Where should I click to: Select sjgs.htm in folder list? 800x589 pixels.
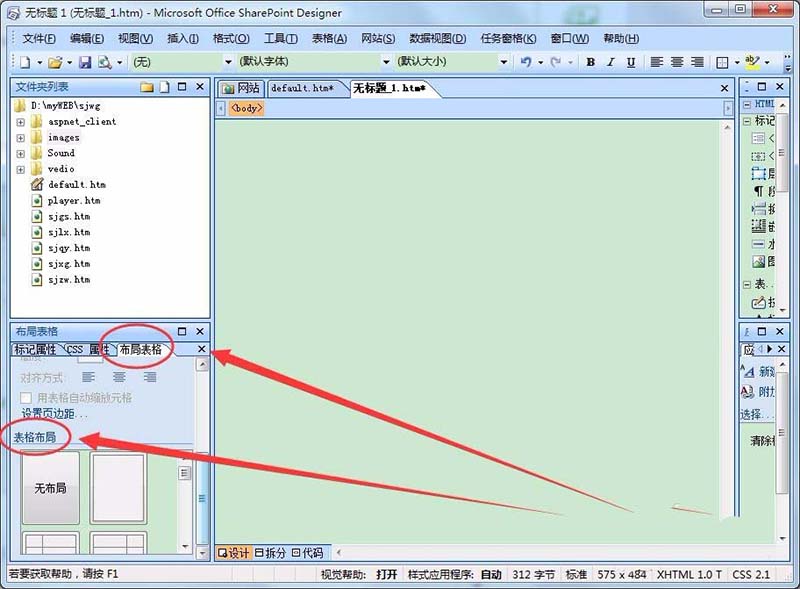pyautogui.click(x=69, y=216)
